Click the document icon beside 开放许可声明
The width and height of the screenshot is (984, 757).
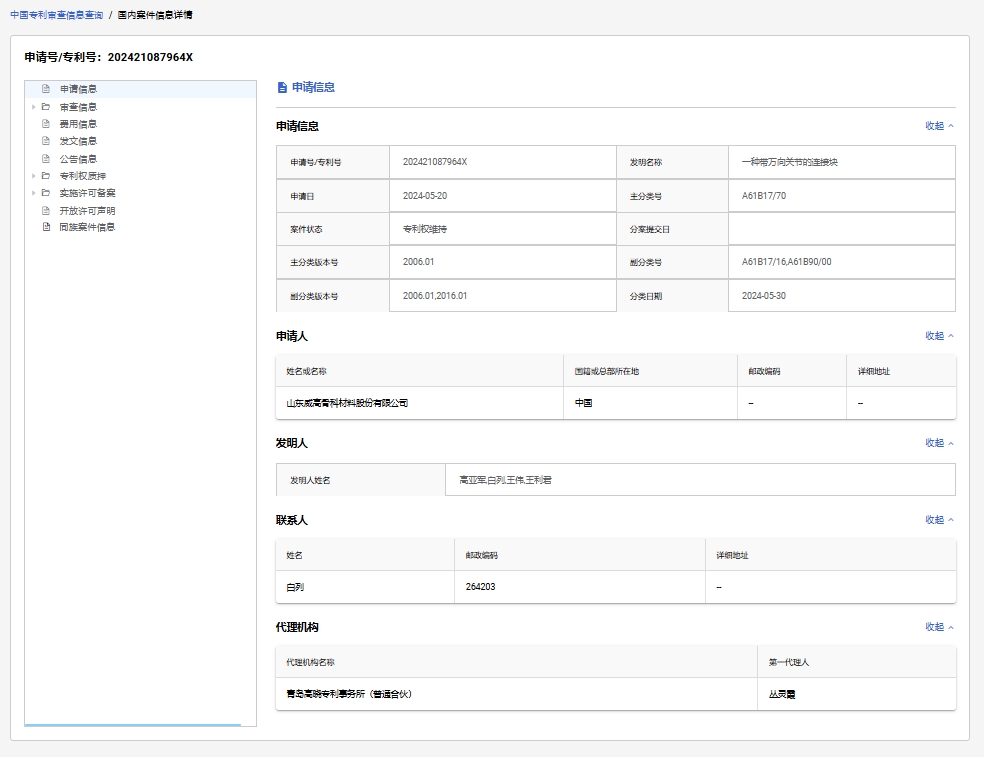pyautogui.click(x=46, y=211)
